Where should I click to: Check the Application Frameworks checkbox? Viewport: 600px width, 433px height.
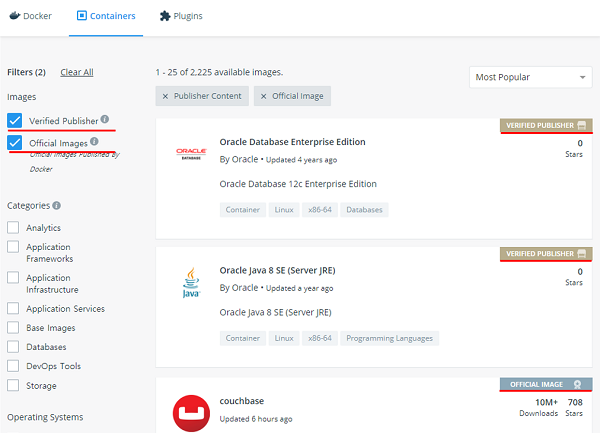pos(13,246)
